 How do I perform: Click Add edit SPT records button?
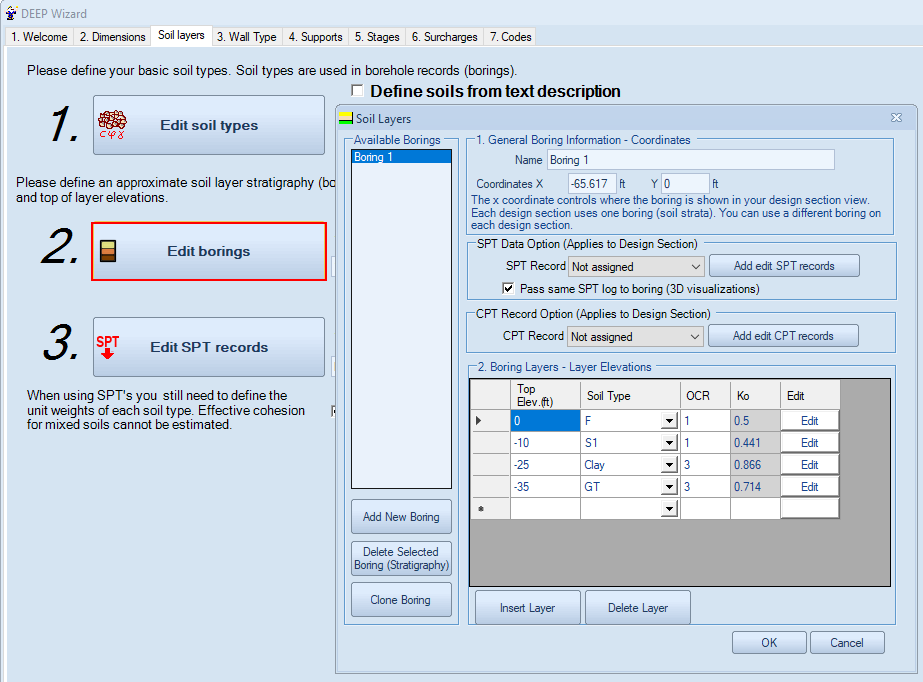point(784,265)
